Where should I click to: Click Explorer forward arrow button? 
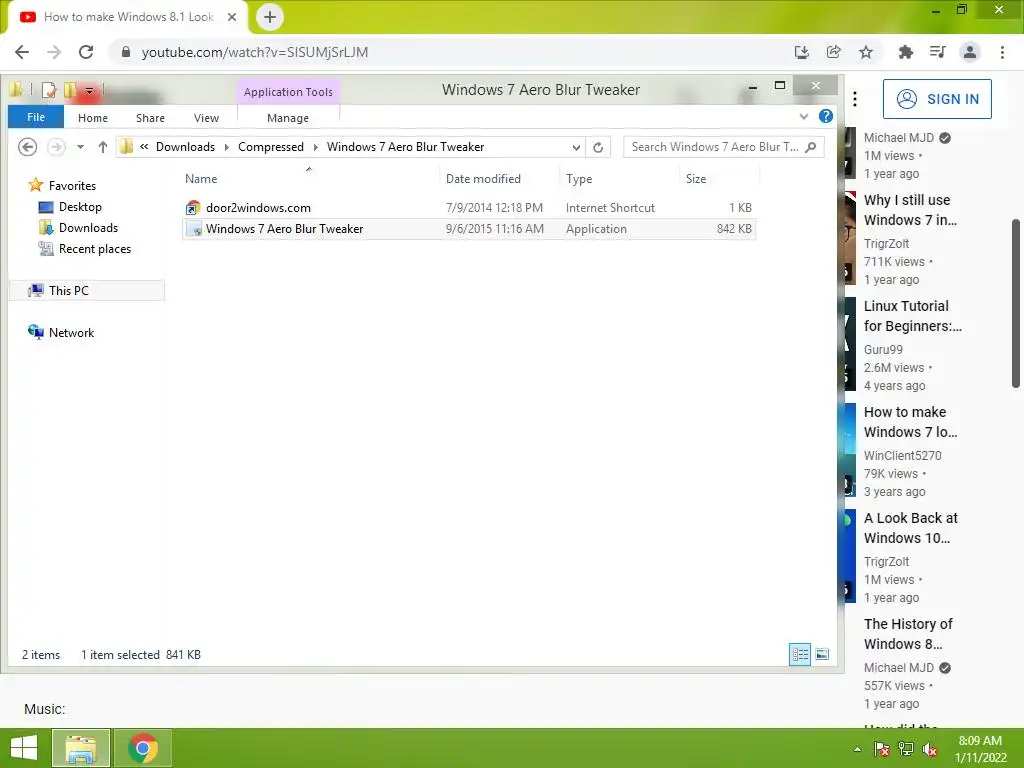(x=57, y=147)
